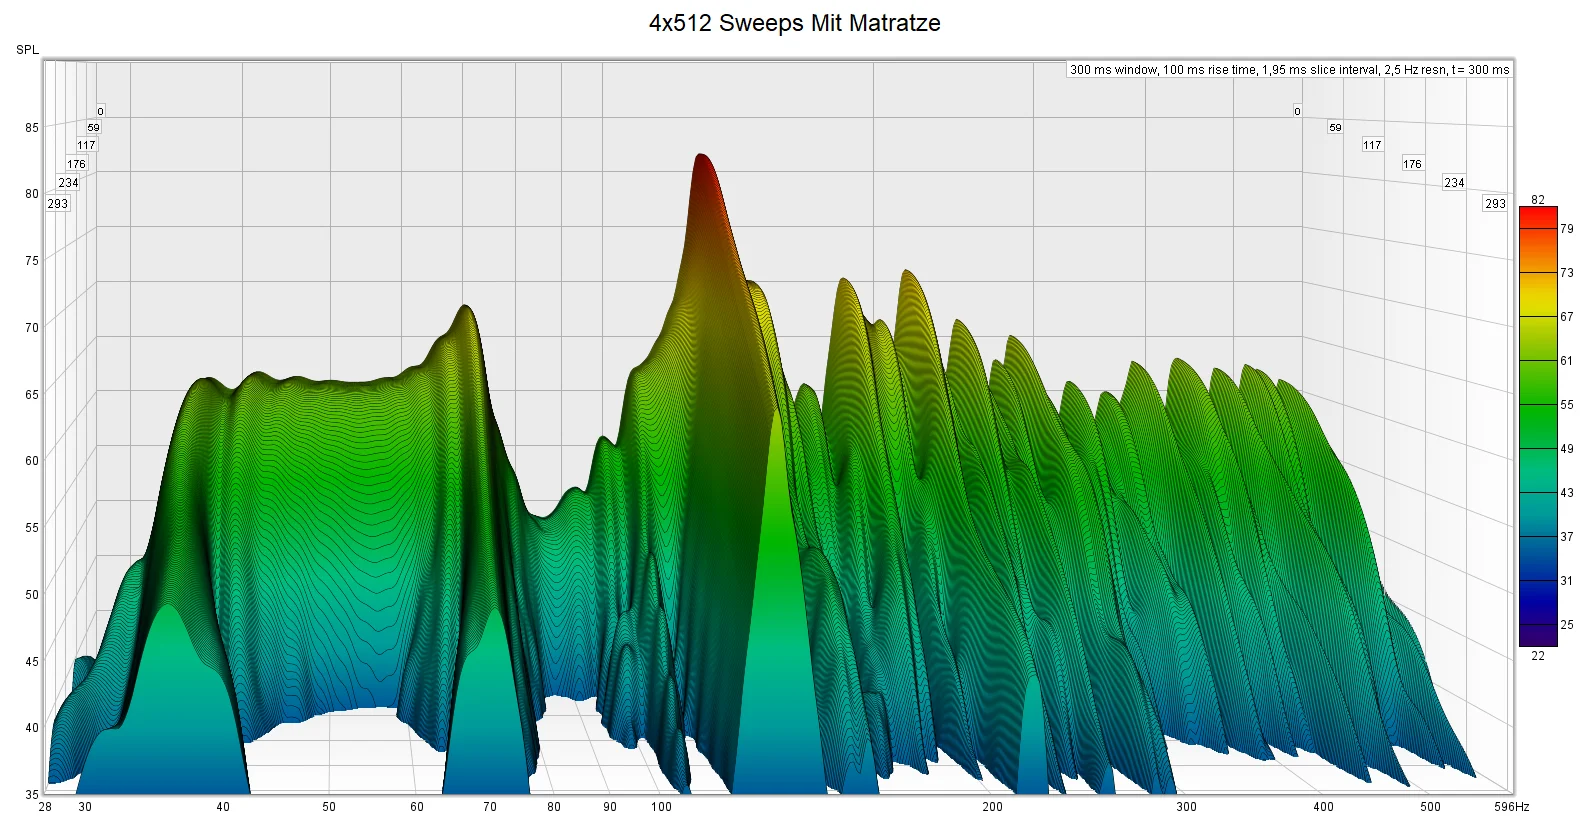Image resolution: width=1590 pixels, height=818 pixels.
Task: Select the 200 Hz frequency axis label
Action: [x=992, y=807]
